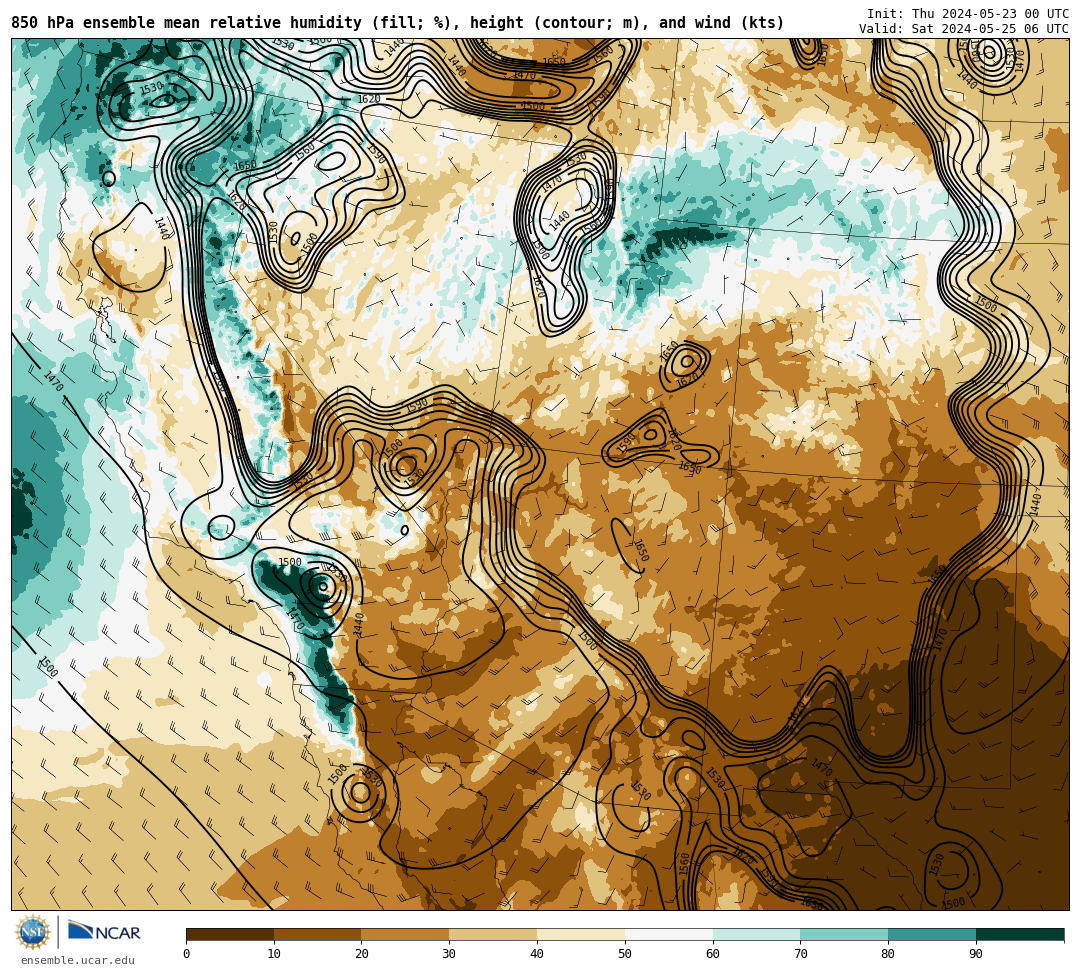1080x973 pixels.
Task: Click the 30-40 tan colorbar segment
Action: (x=493, y=934)
